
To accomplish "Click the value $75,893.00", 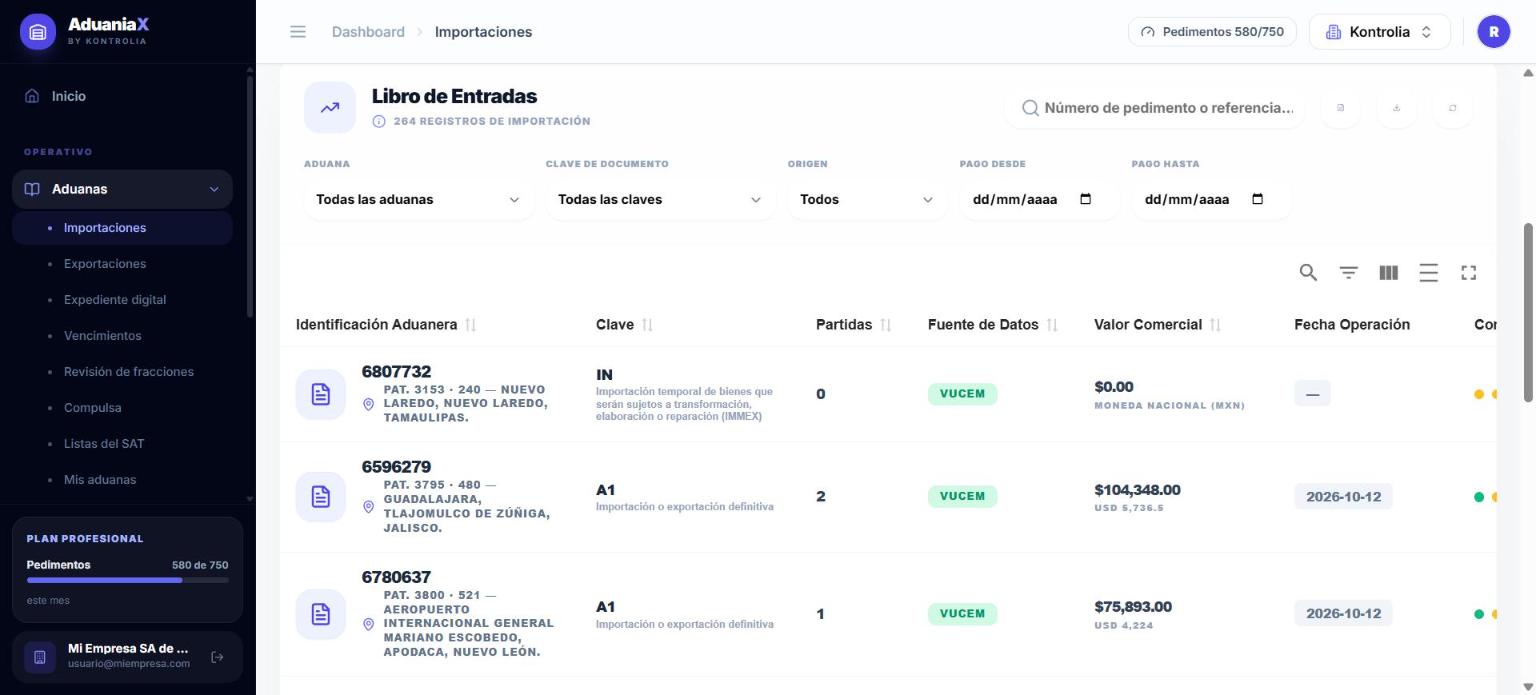I will [x=1133, y=607].
